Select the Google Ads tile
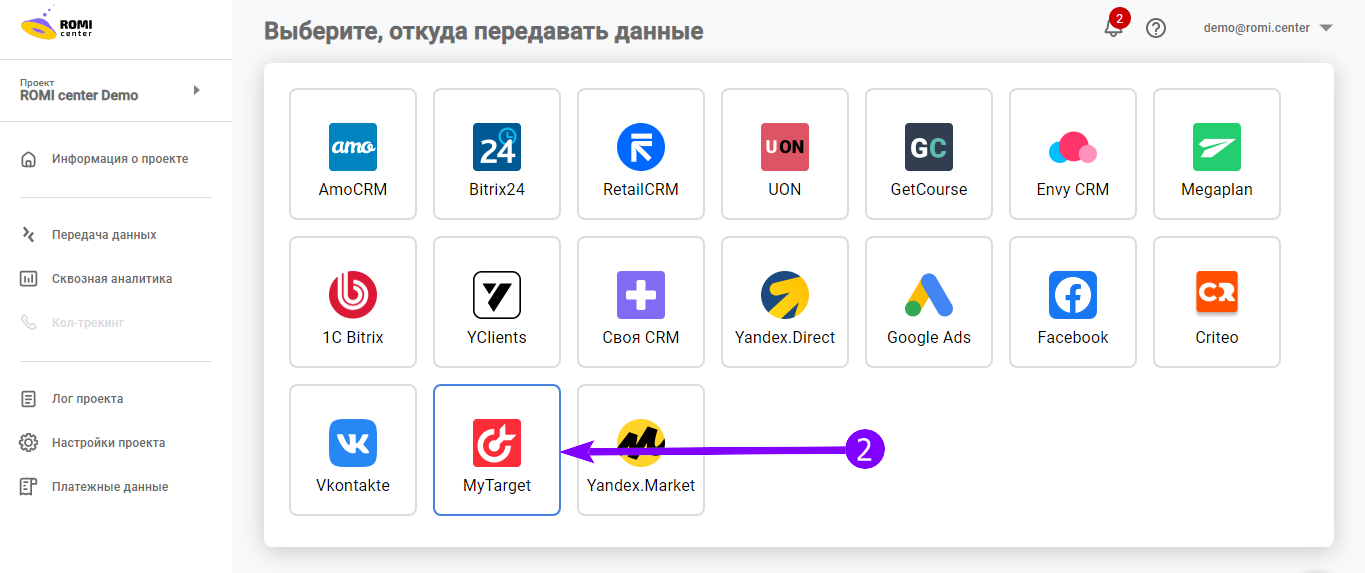Screen dimensions: 1365x573 click(x=929, y=302)
